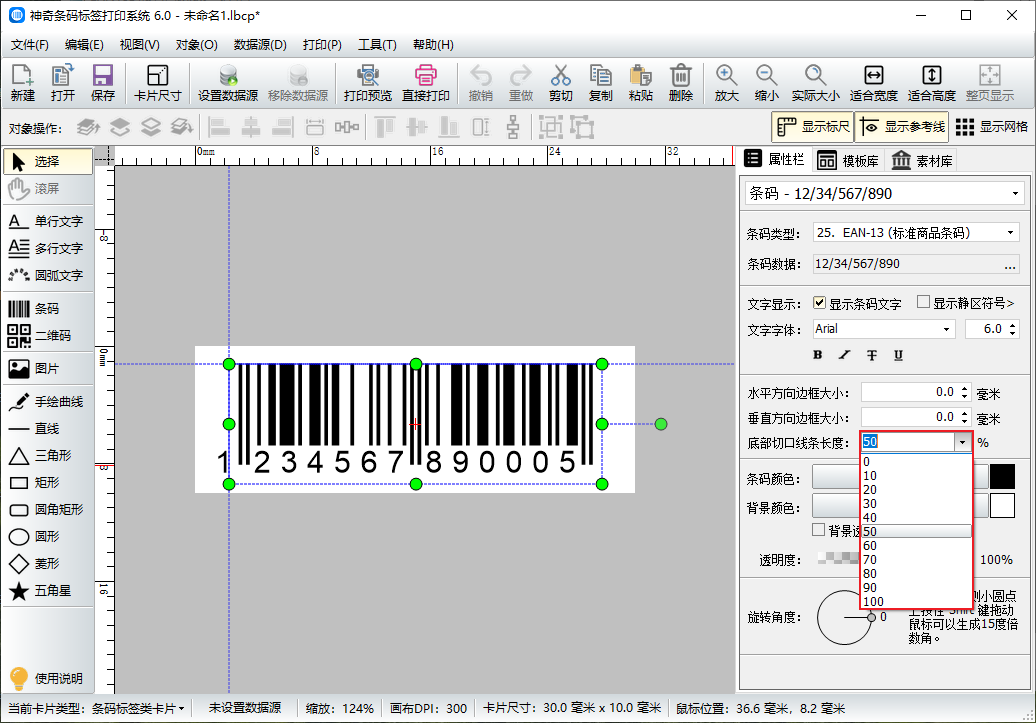Open the 数据源(D) menu
Screen dimensions: 1036x723
[260, 45]
